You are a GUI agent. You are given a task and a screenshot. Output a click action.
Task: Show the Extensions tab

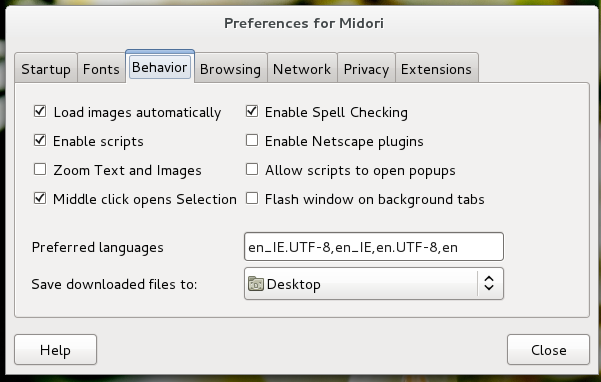(437, 69)
